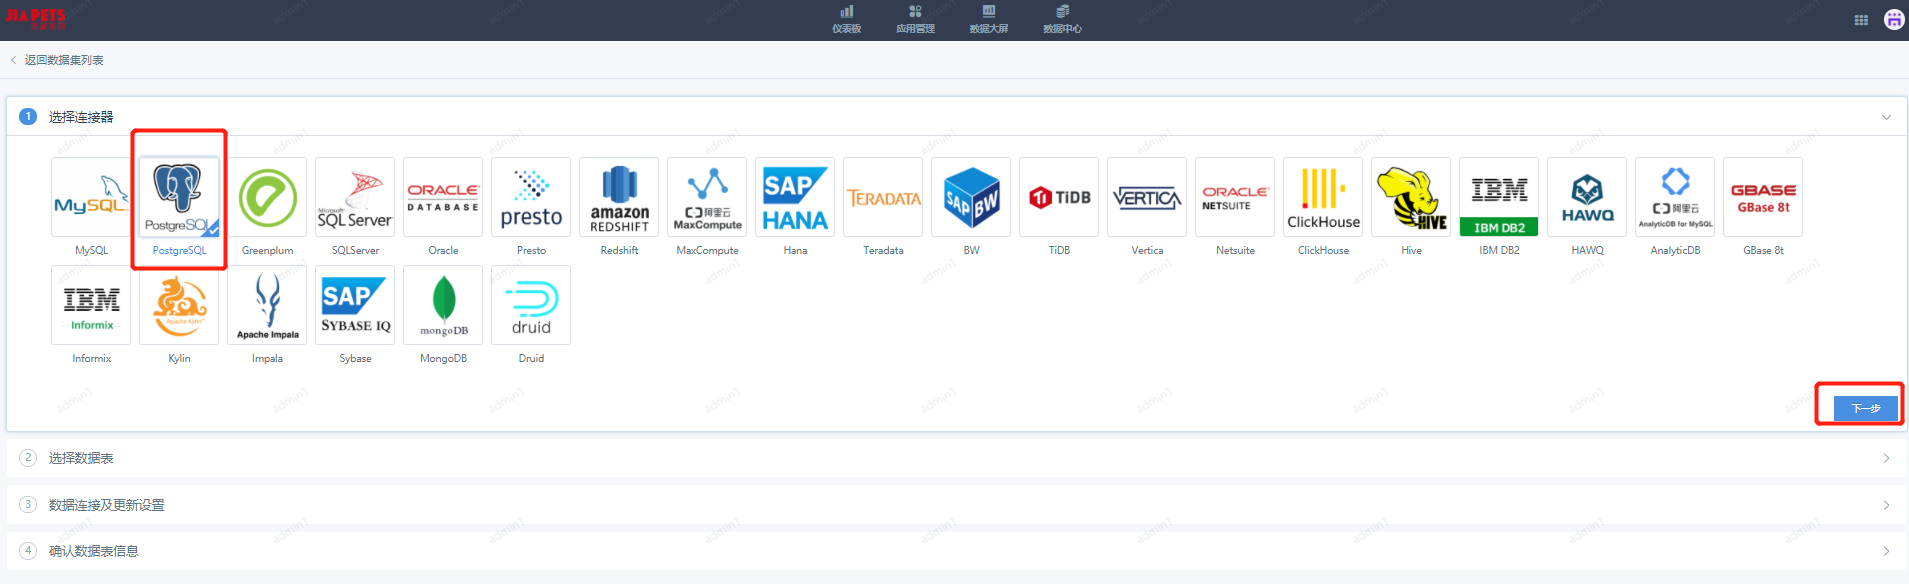Image resolution: width=1909 pixels, height=584 pixels.
Task: Select the ClickHouse connector
Action: [1323, 197]
